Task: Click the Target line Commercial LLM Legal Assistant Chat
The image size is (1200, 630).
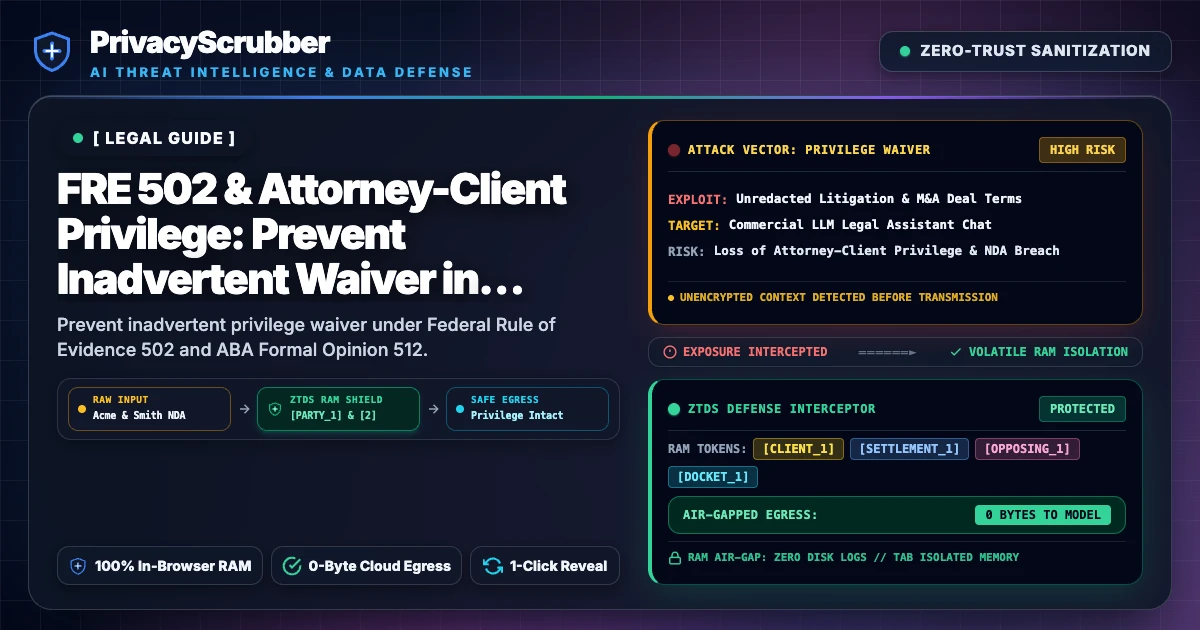Action: [x=830, y=225]
